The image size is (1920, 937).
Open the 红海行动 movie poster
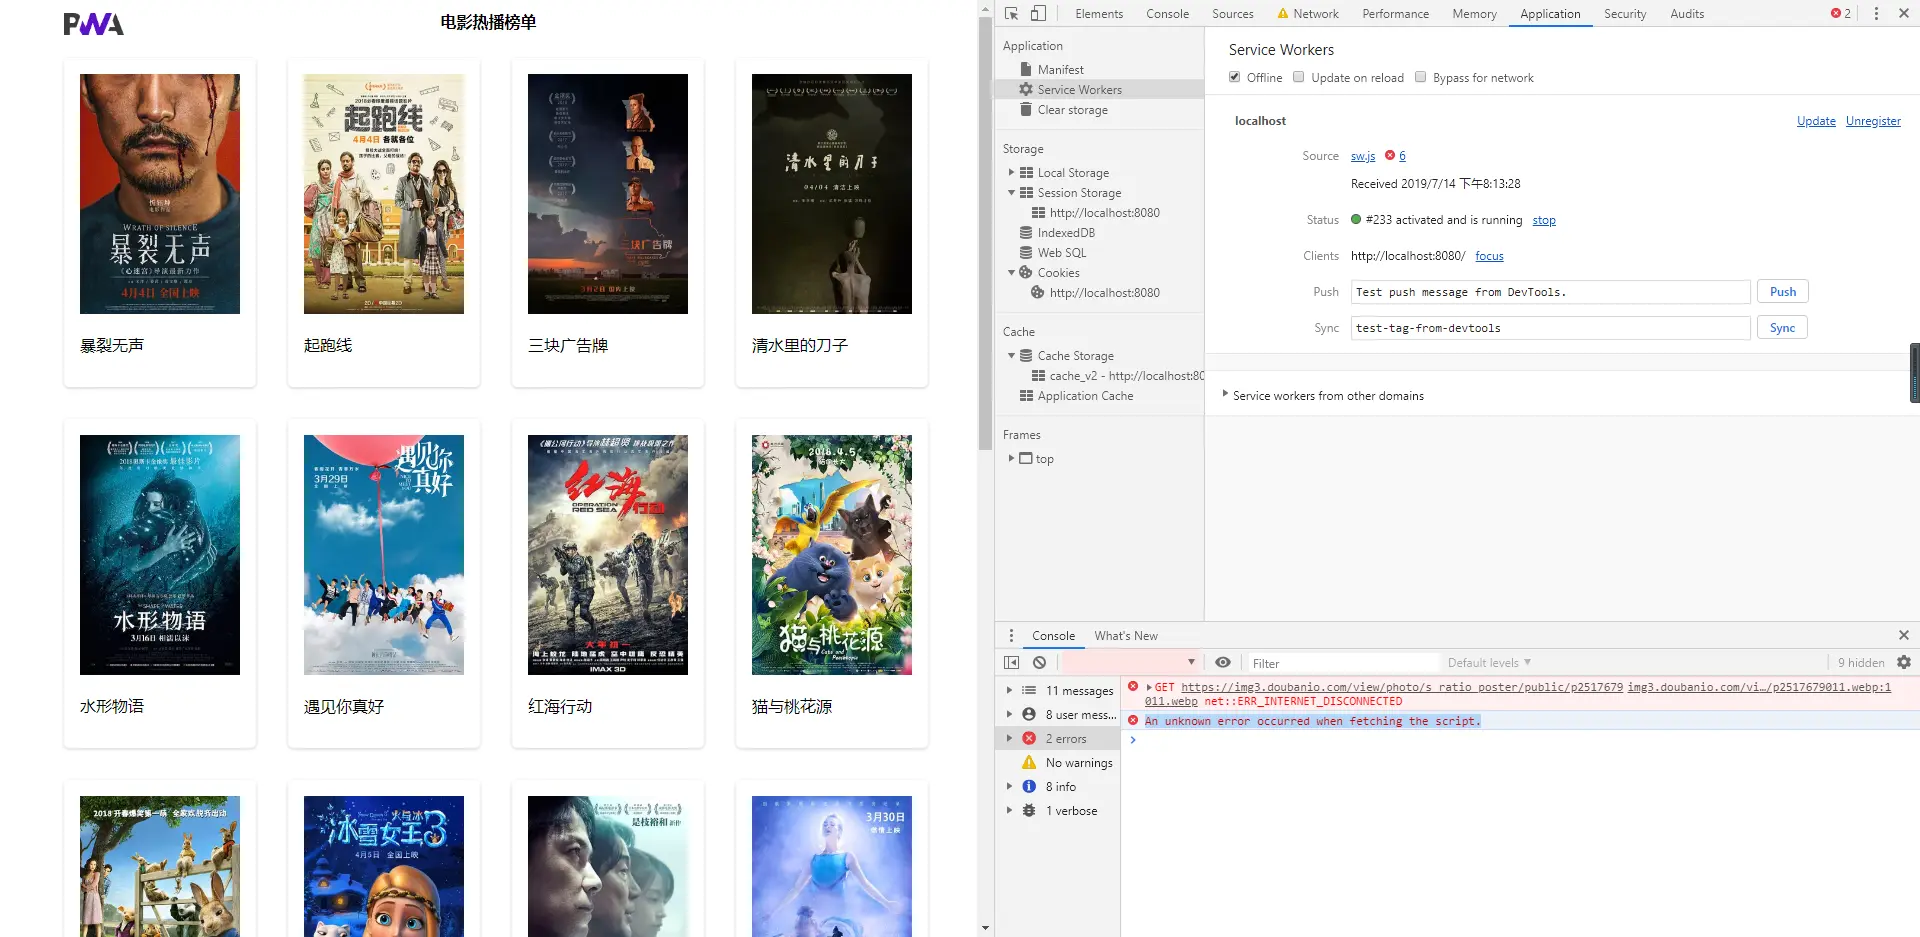(608, 555)
